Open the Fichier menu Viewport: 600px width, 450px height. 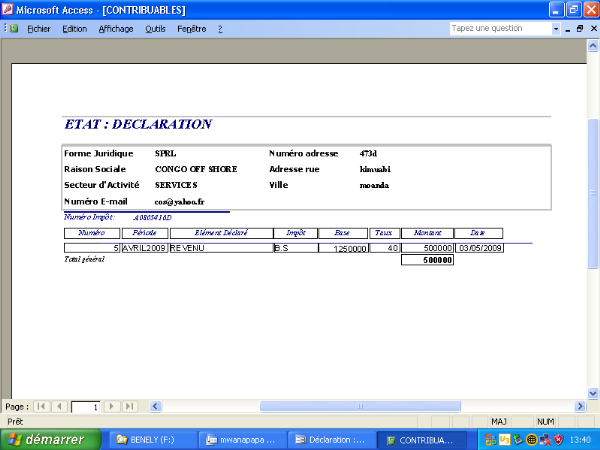point(39,29)
